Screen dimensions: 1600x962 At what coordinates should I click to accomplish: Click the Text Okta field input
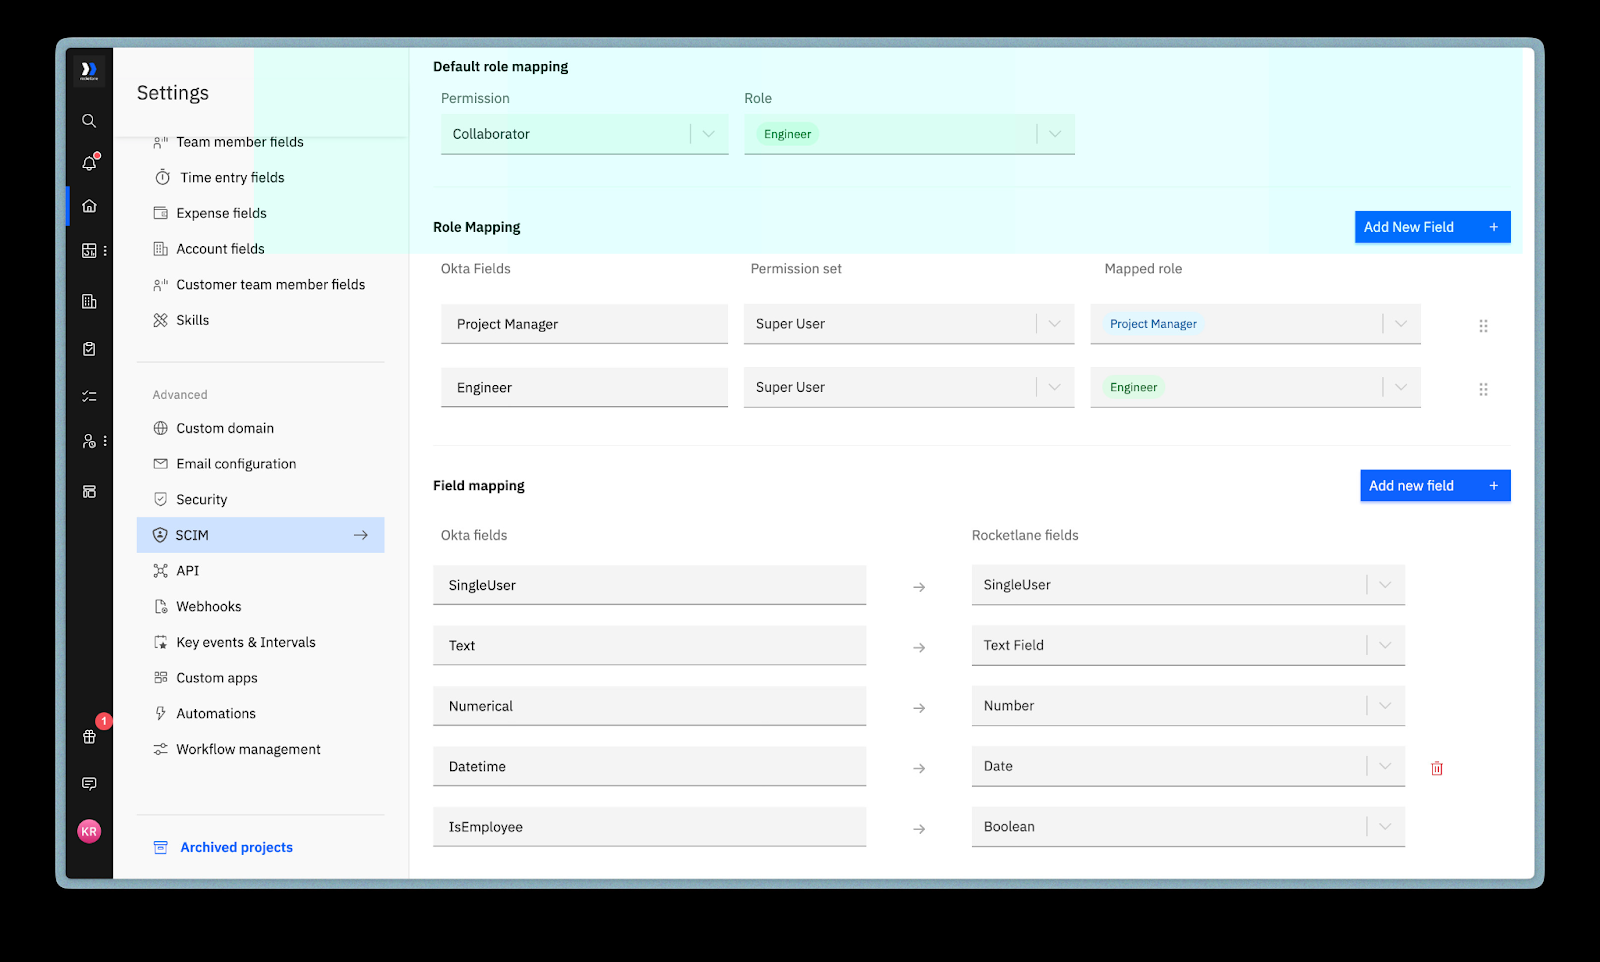(649, 645)
